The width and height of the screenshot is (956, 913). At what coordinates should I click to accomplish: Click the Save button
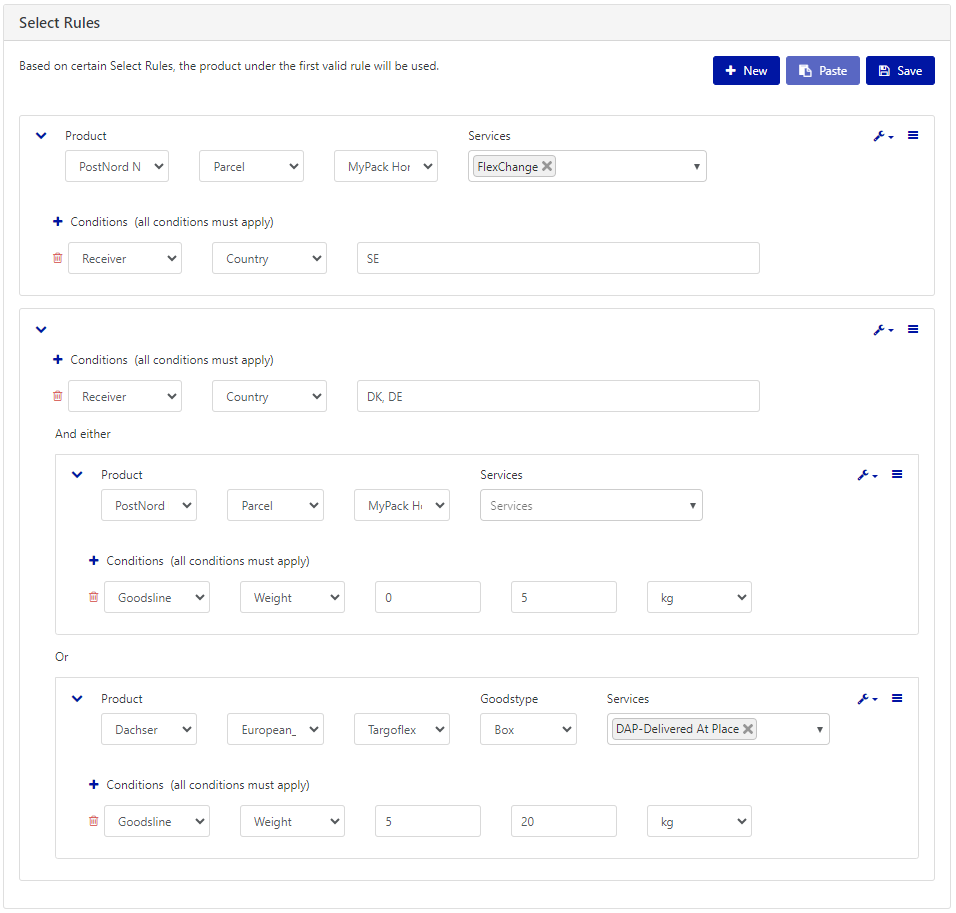[900, 71]
